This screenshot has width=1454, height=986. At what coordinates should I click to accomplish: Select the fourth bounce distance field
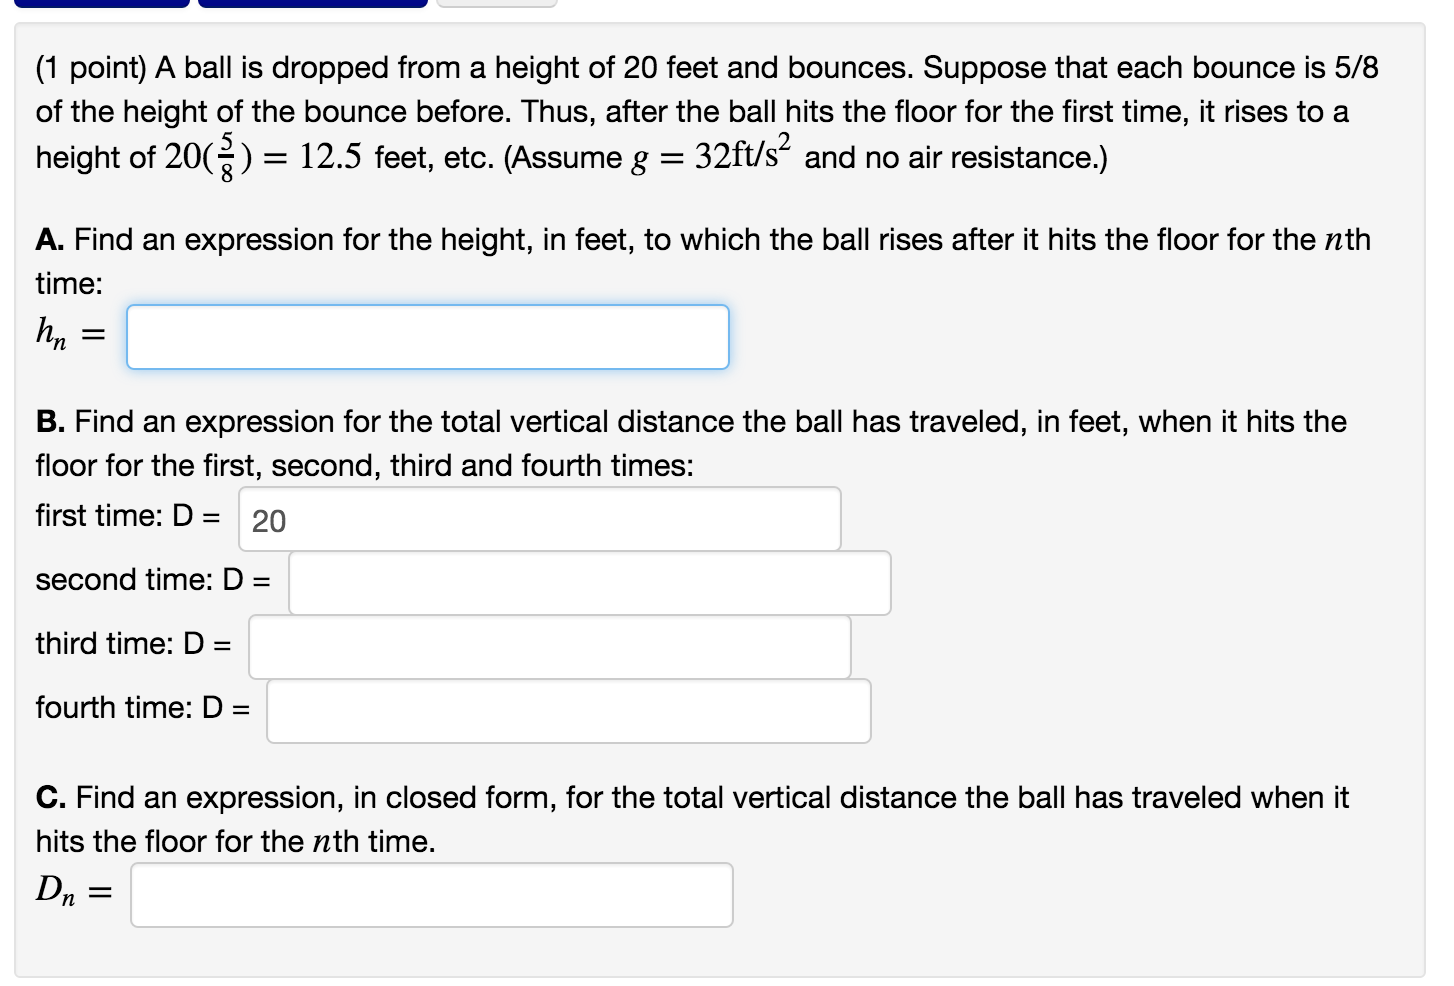pyautogui.click(x=568, y=710)
